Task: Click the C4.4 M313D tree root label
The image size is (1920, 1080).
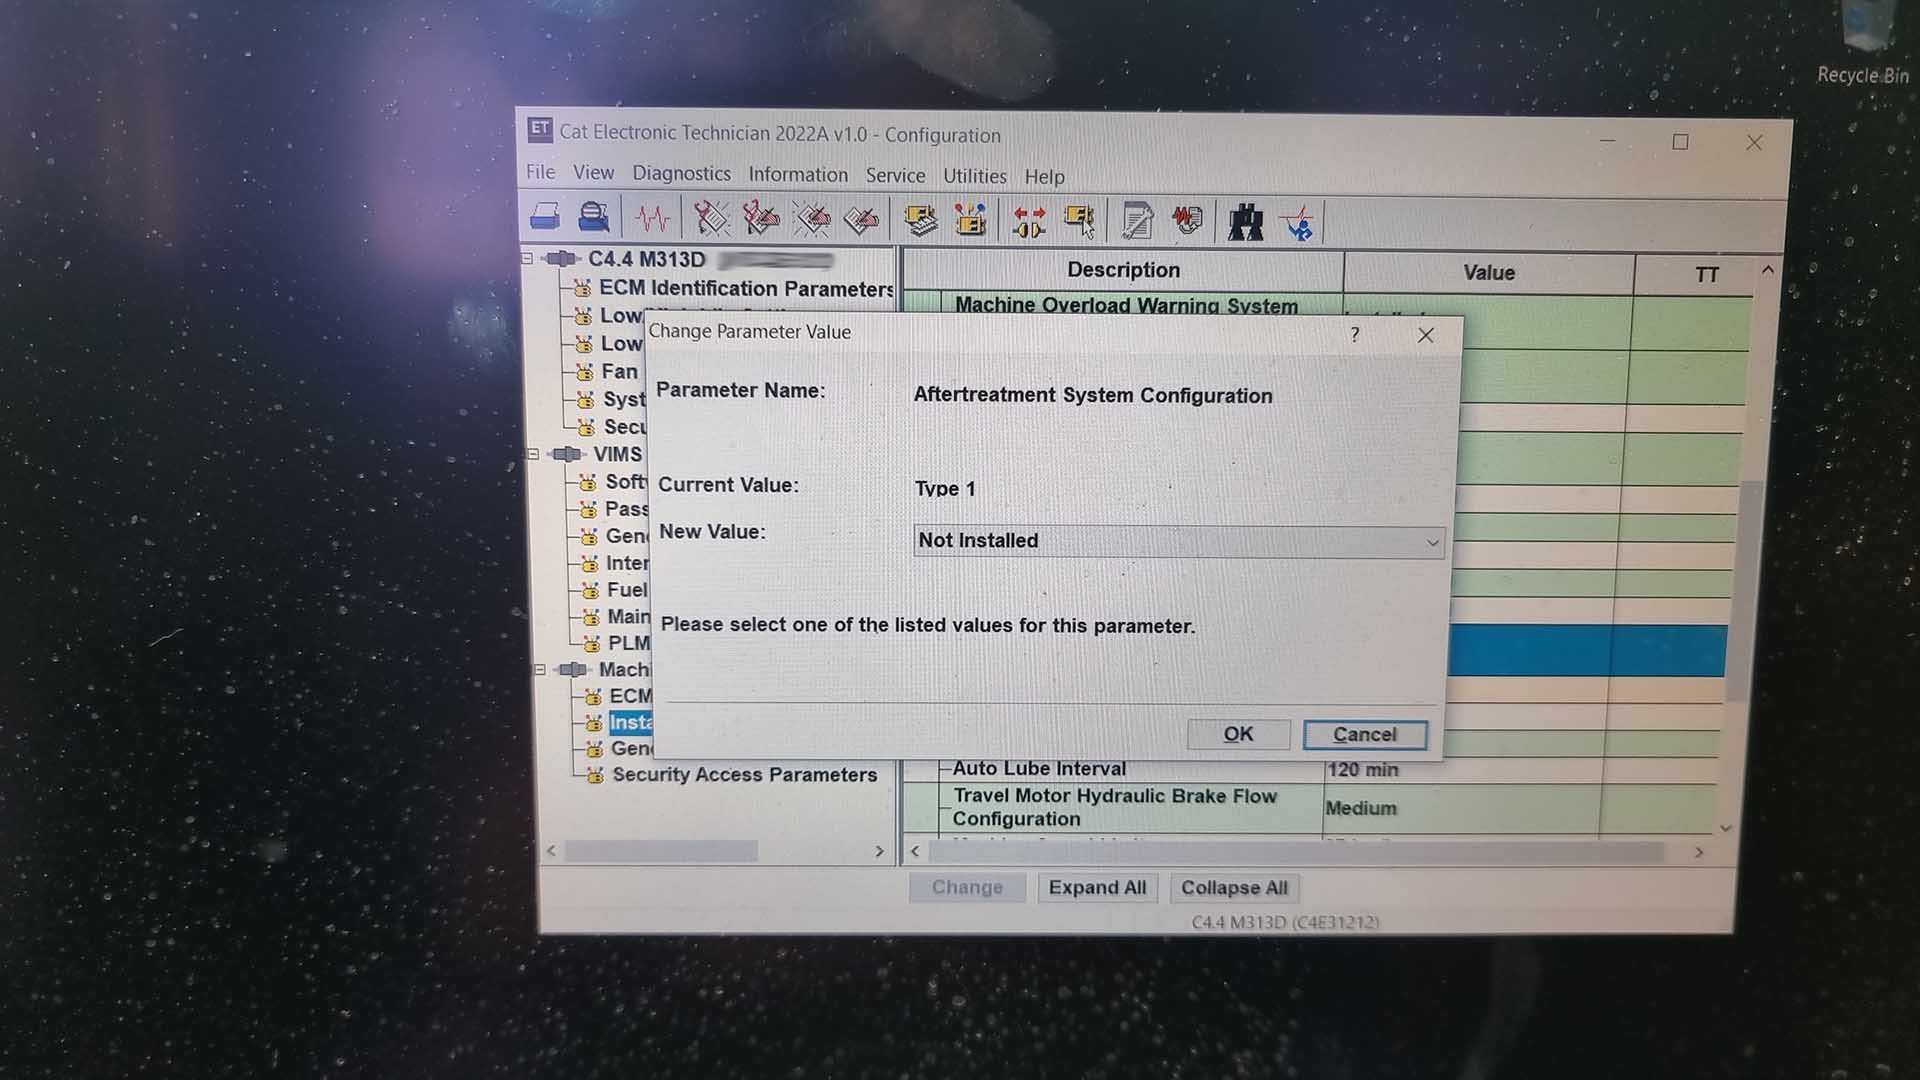Action: coord(646,260)
